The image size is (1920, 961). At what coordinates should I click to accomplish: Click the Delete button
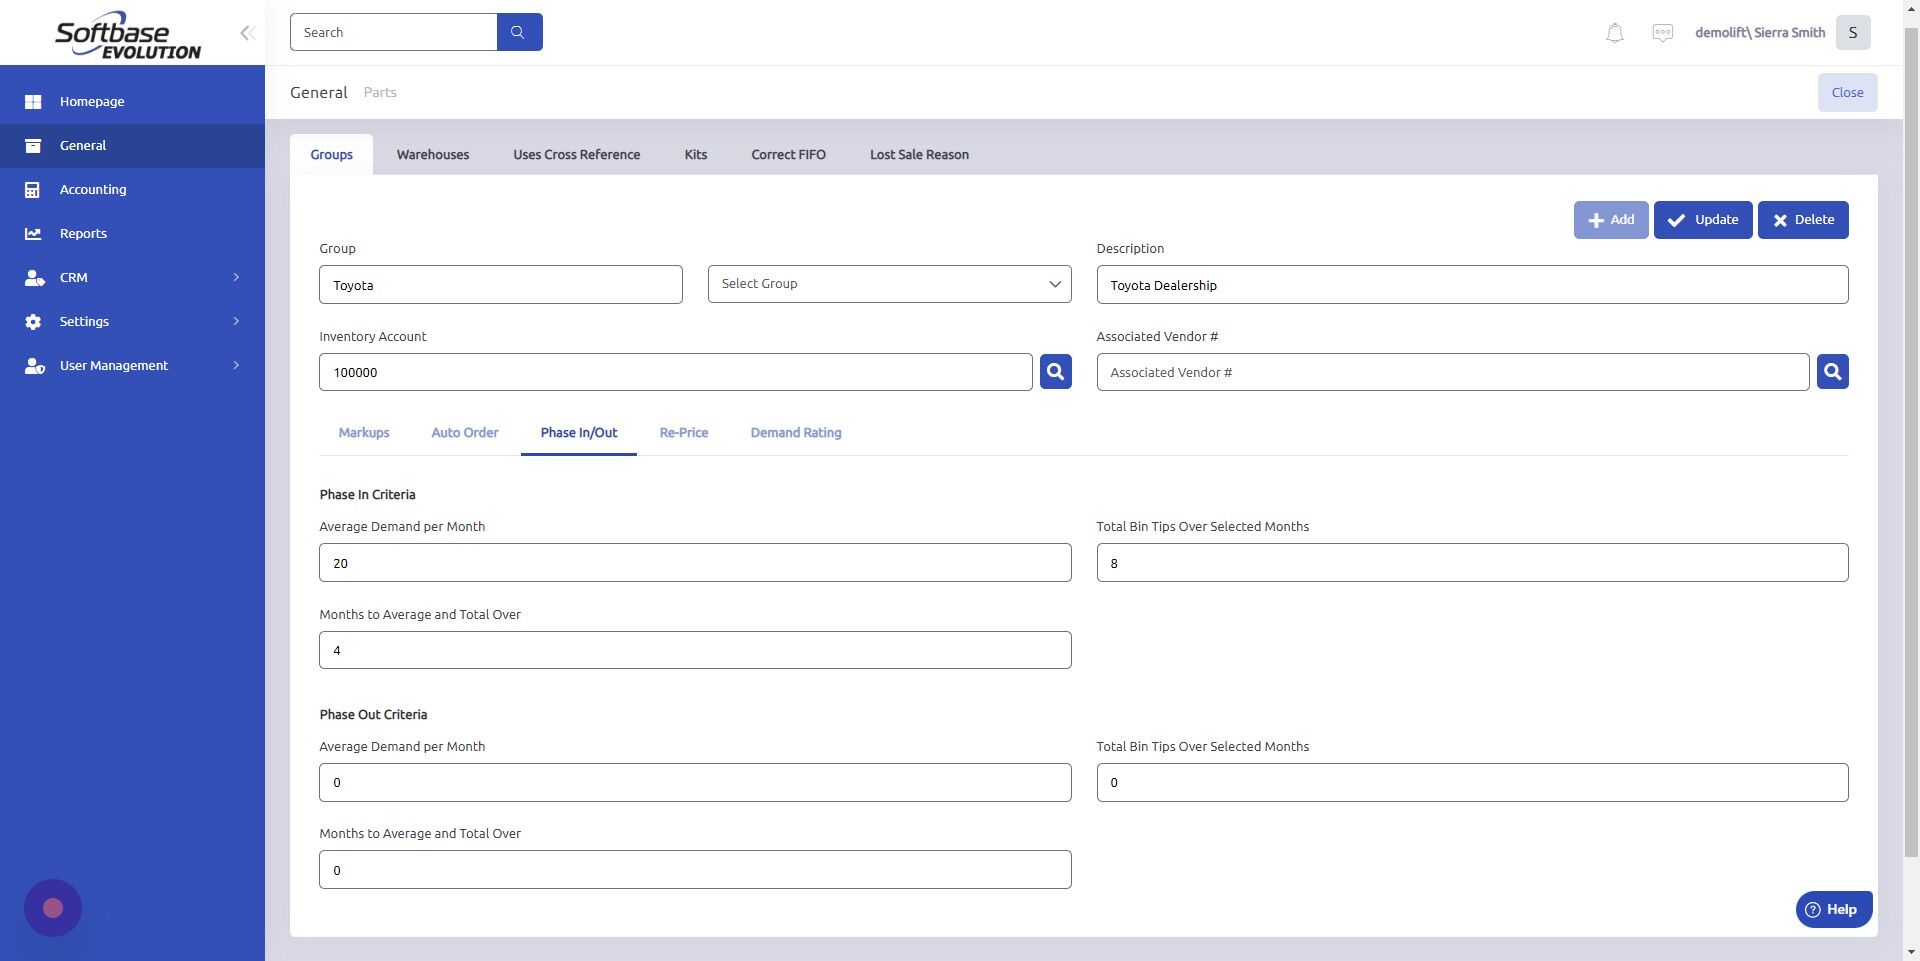click(1803, 220)
